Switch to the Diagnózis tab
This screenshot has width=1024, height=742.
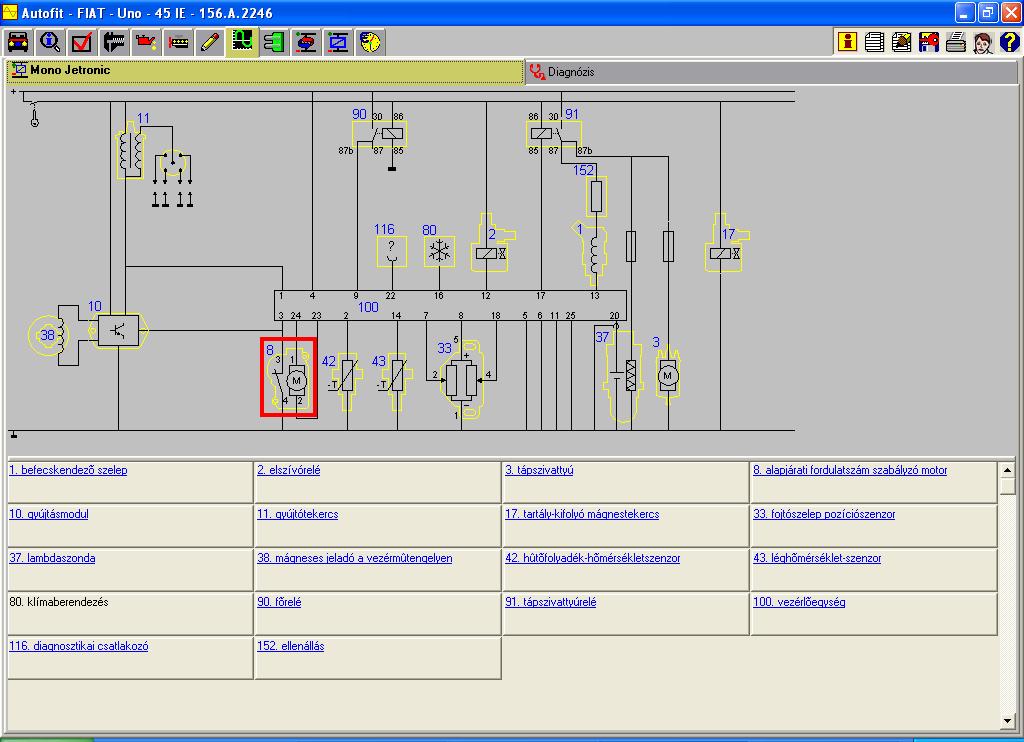pos(772,72)
